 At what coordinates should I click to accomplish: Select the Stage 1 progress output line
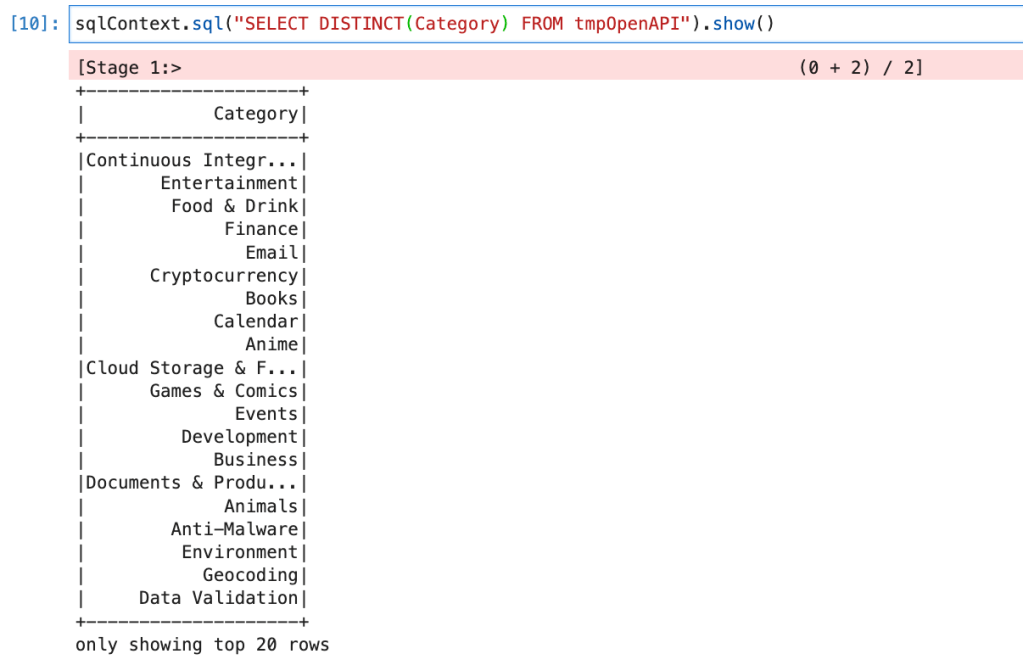tap(130, 68)
